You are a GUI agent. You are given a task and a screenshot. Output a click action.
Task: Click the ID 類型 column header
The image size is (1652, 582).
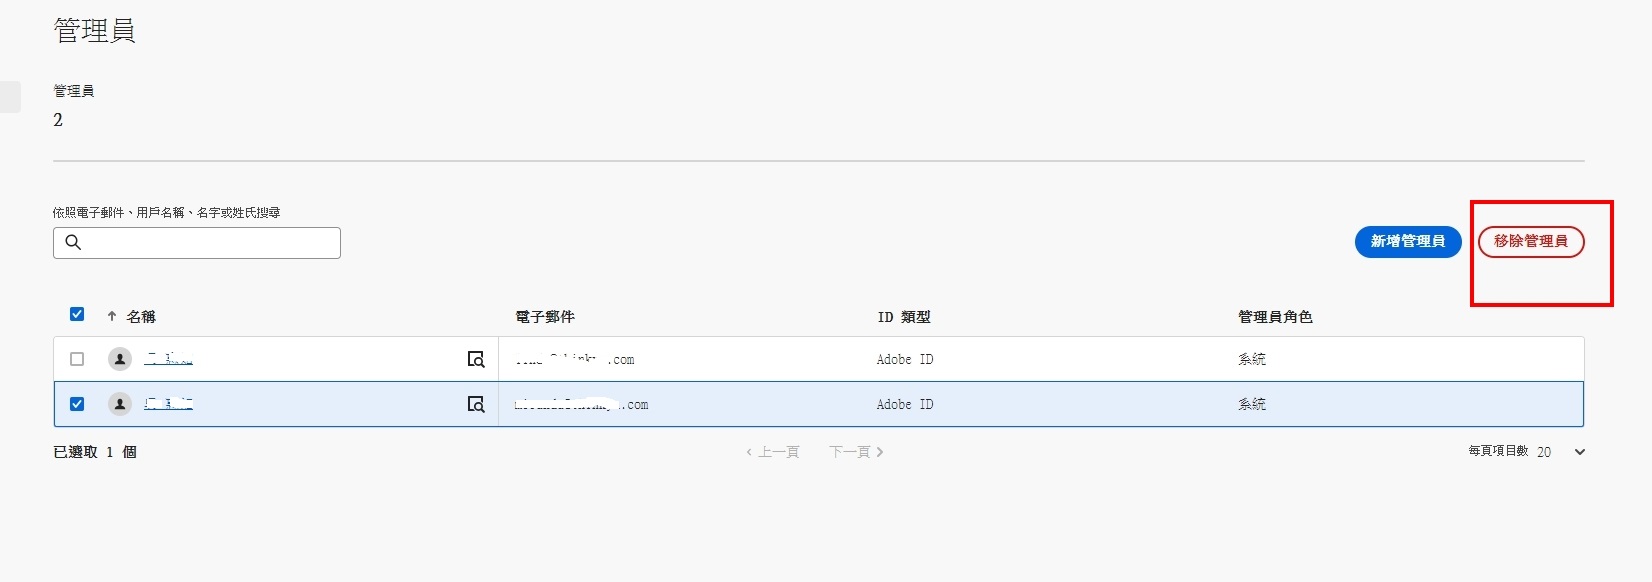point(904,317)
